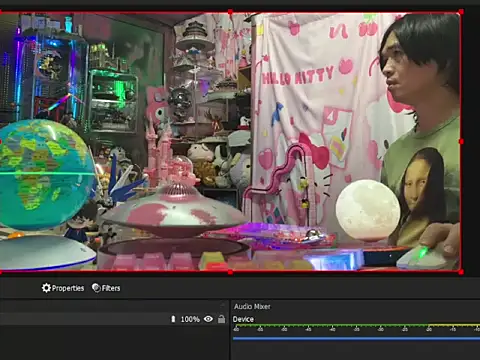Click top-right red corner handle of preview
480x360 pixels.
[x=461, y=12]
